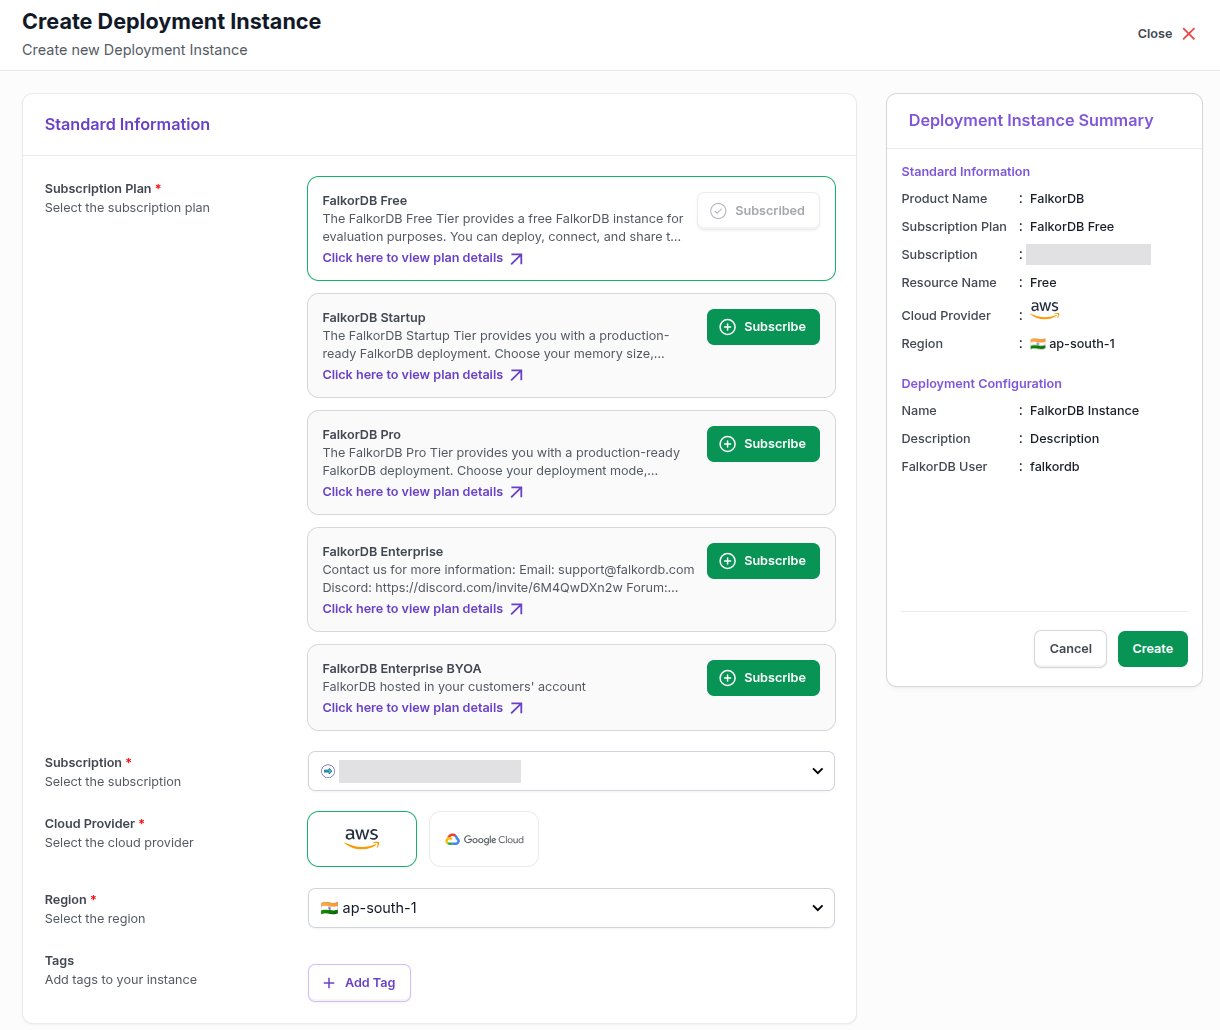Click the red X close icon
Viewport: 1220px width, 1030px height.
1189,34
